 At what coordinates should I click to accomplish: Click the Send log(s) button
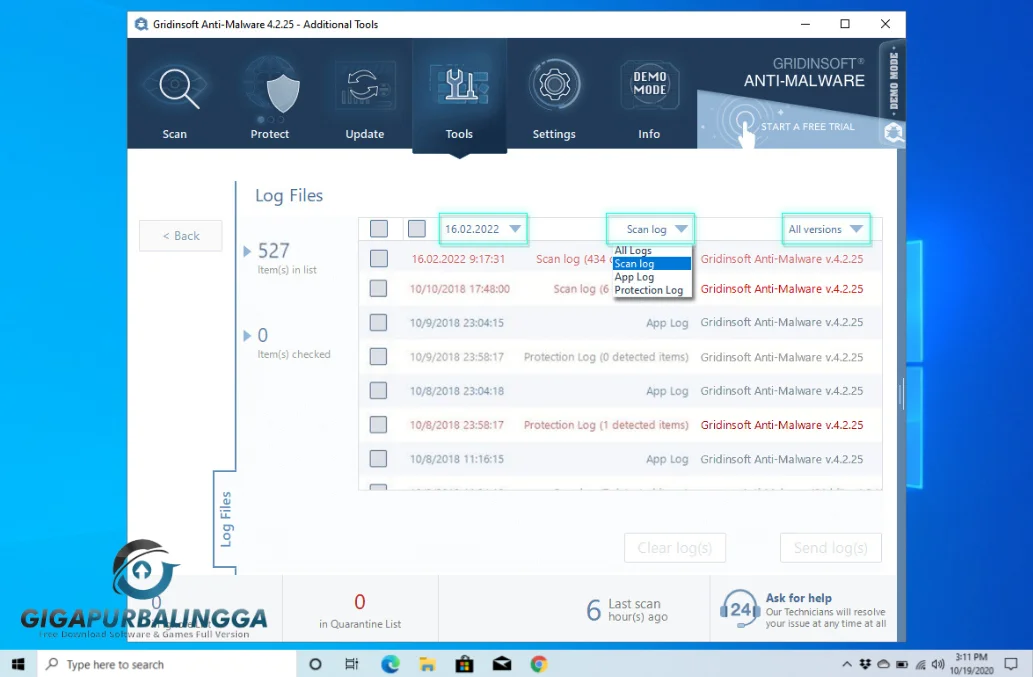pyautogui.click(x=831, y=548)
